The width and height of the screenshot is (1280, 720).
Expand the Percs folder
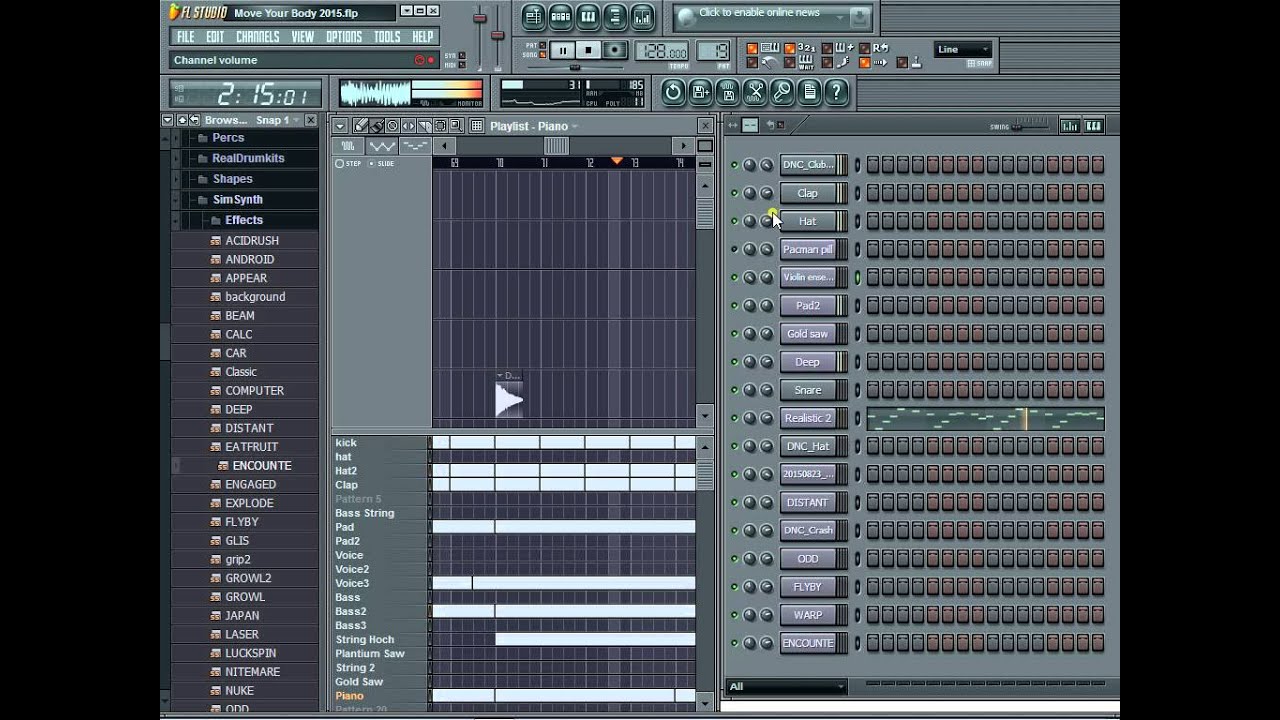[x=176, y=138]
